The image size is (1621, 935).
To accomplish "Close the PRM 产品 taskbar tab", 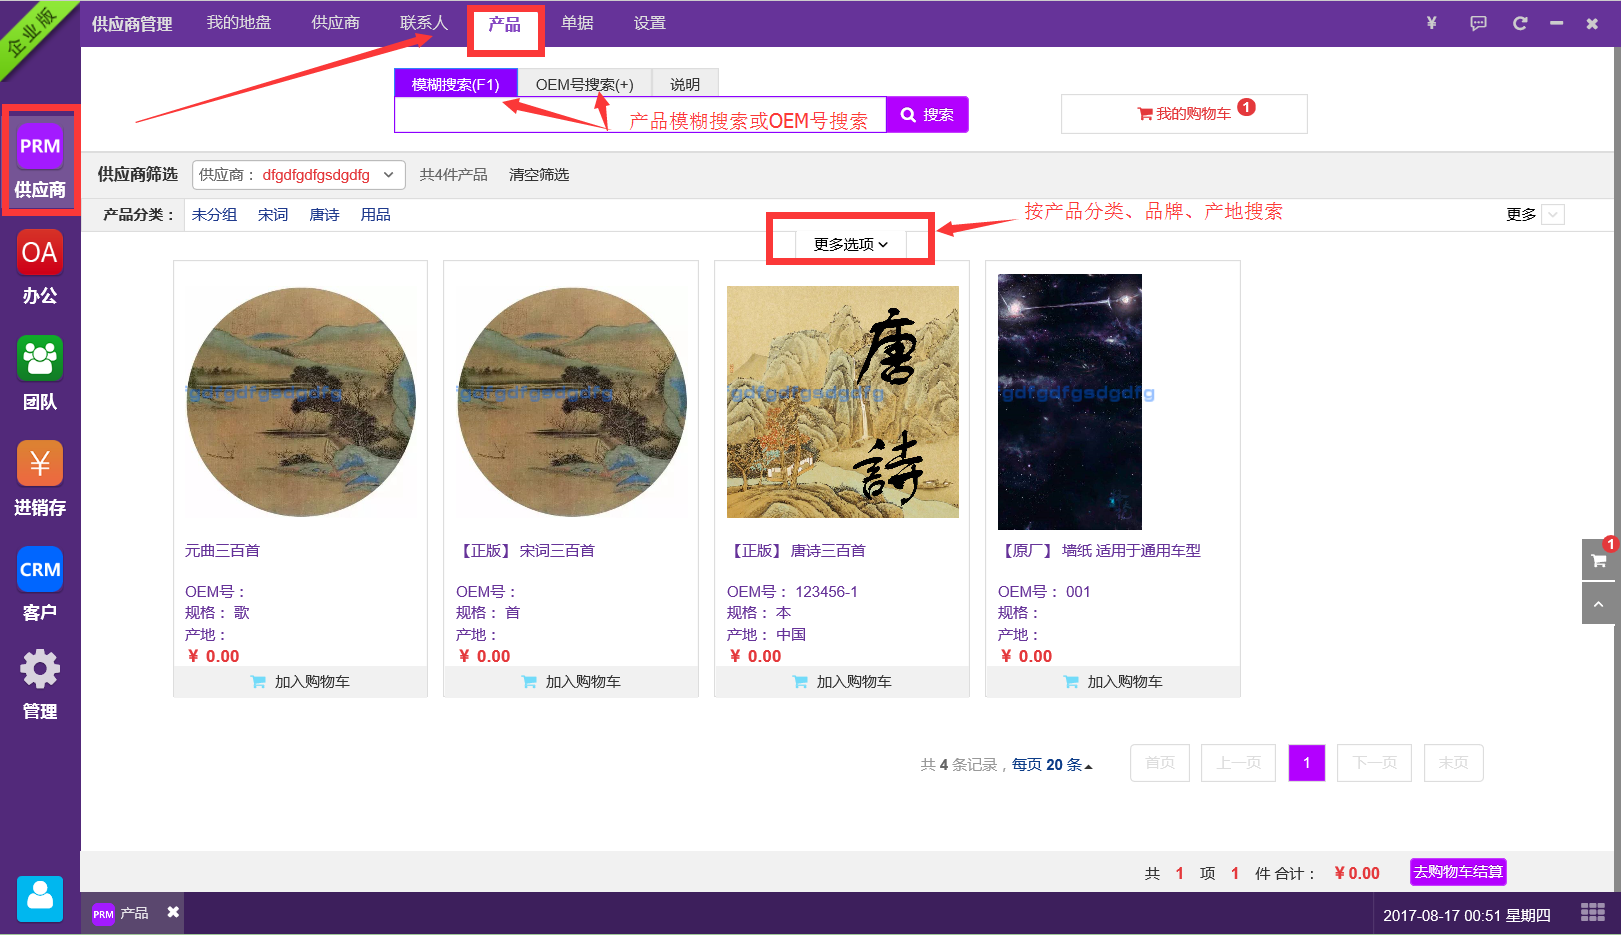I will (x=173, y=912).
